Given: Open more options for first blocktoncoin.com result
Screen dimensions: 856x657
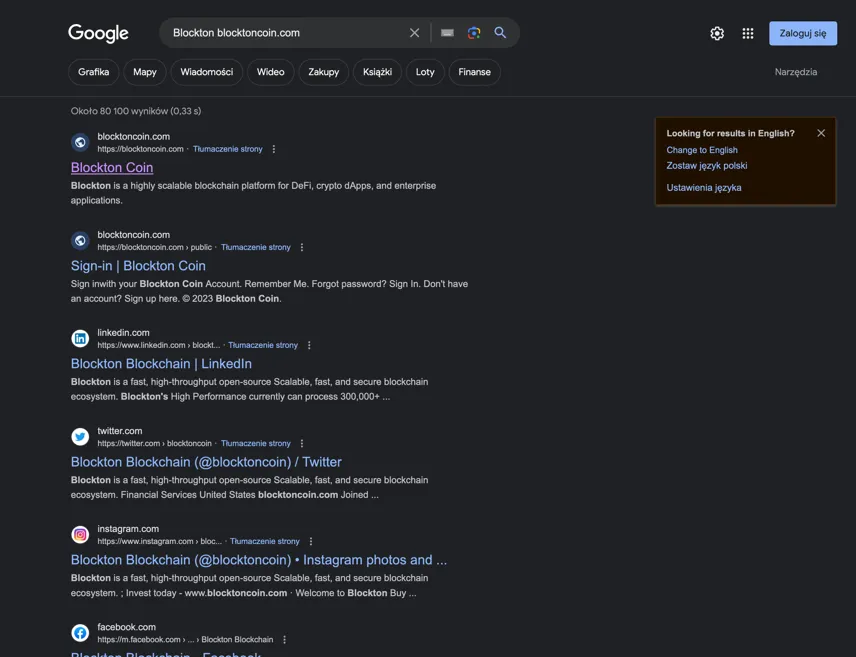Looking at the screenshot, I should click(274, 149).
